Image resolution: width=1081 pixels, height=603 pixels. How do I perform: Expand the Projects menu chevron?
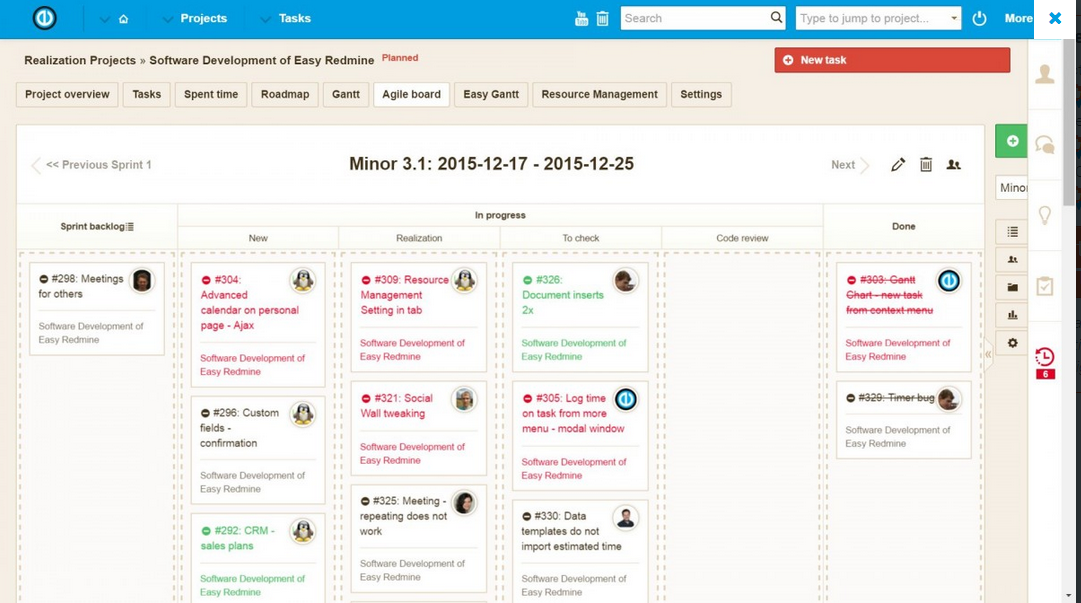click(167, 19)
